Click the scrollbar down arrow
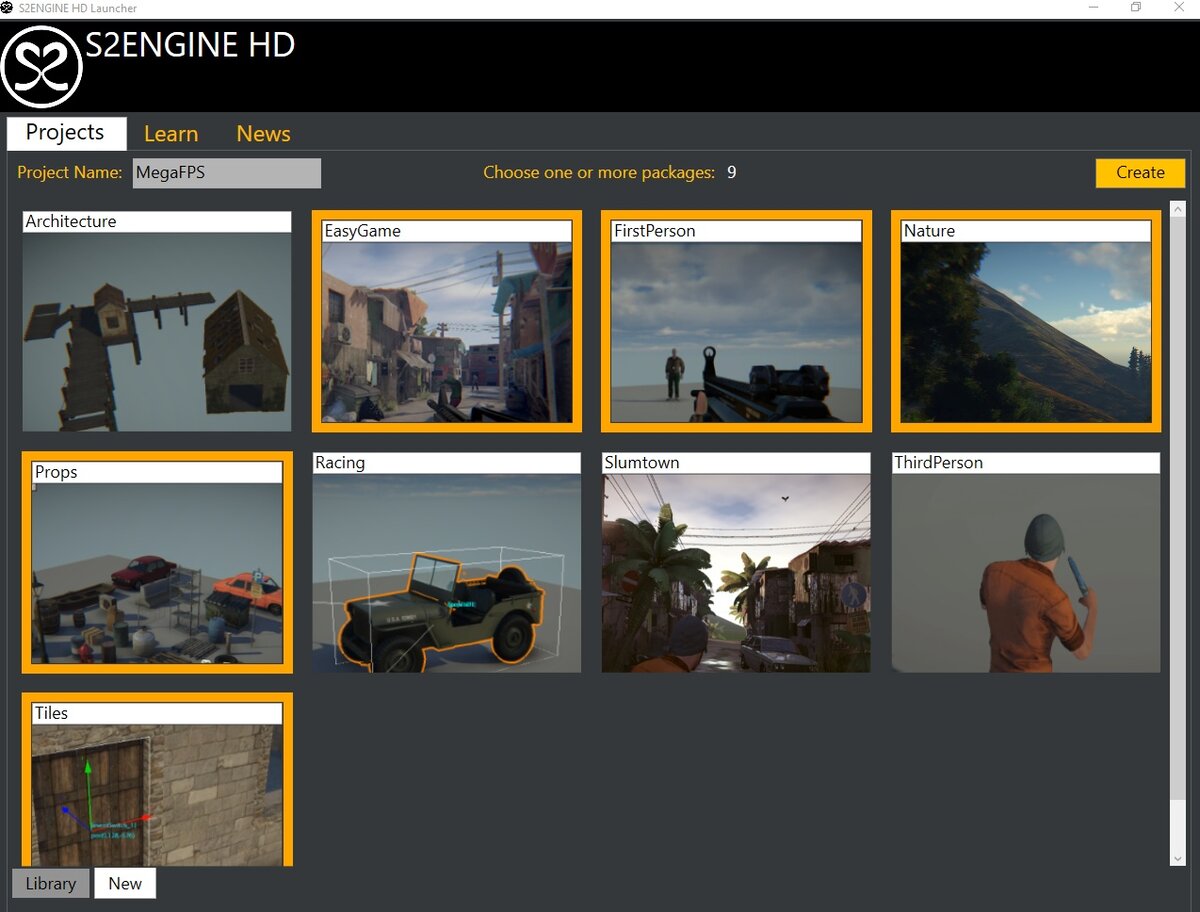This screenshot has height=912, width=1200. [x=1177, y=858]
